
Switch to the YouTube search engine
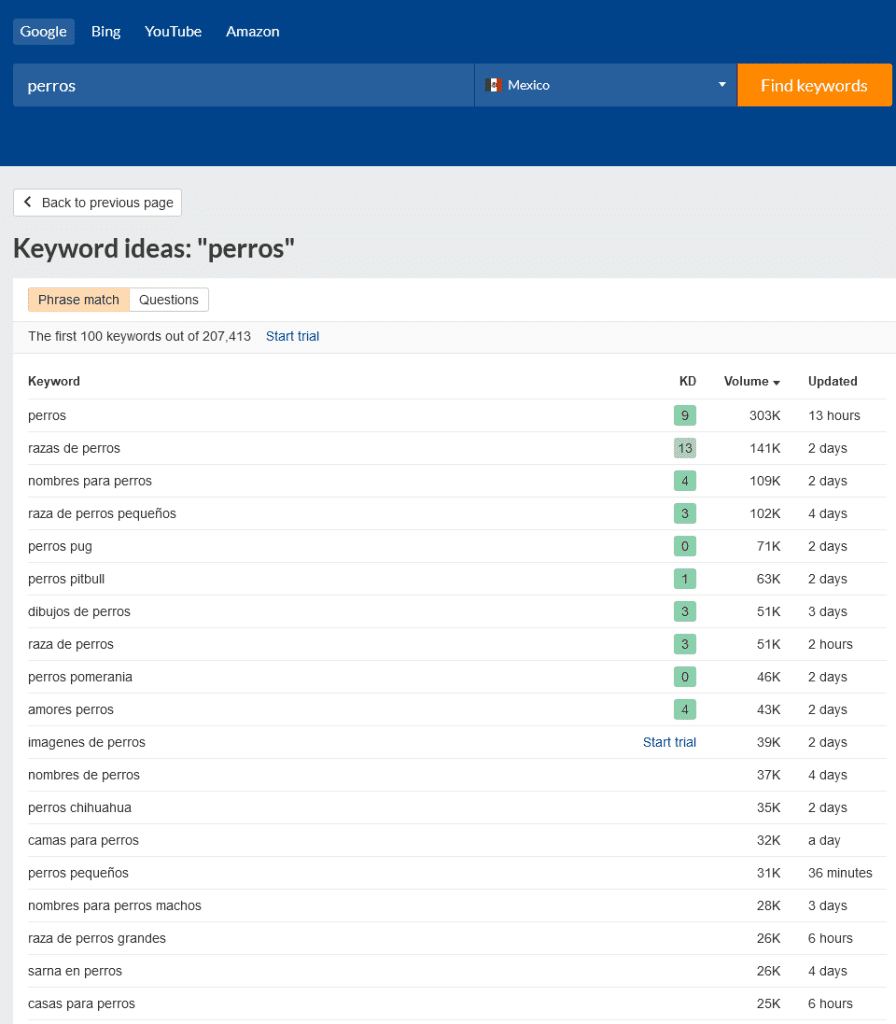point(172,31)
